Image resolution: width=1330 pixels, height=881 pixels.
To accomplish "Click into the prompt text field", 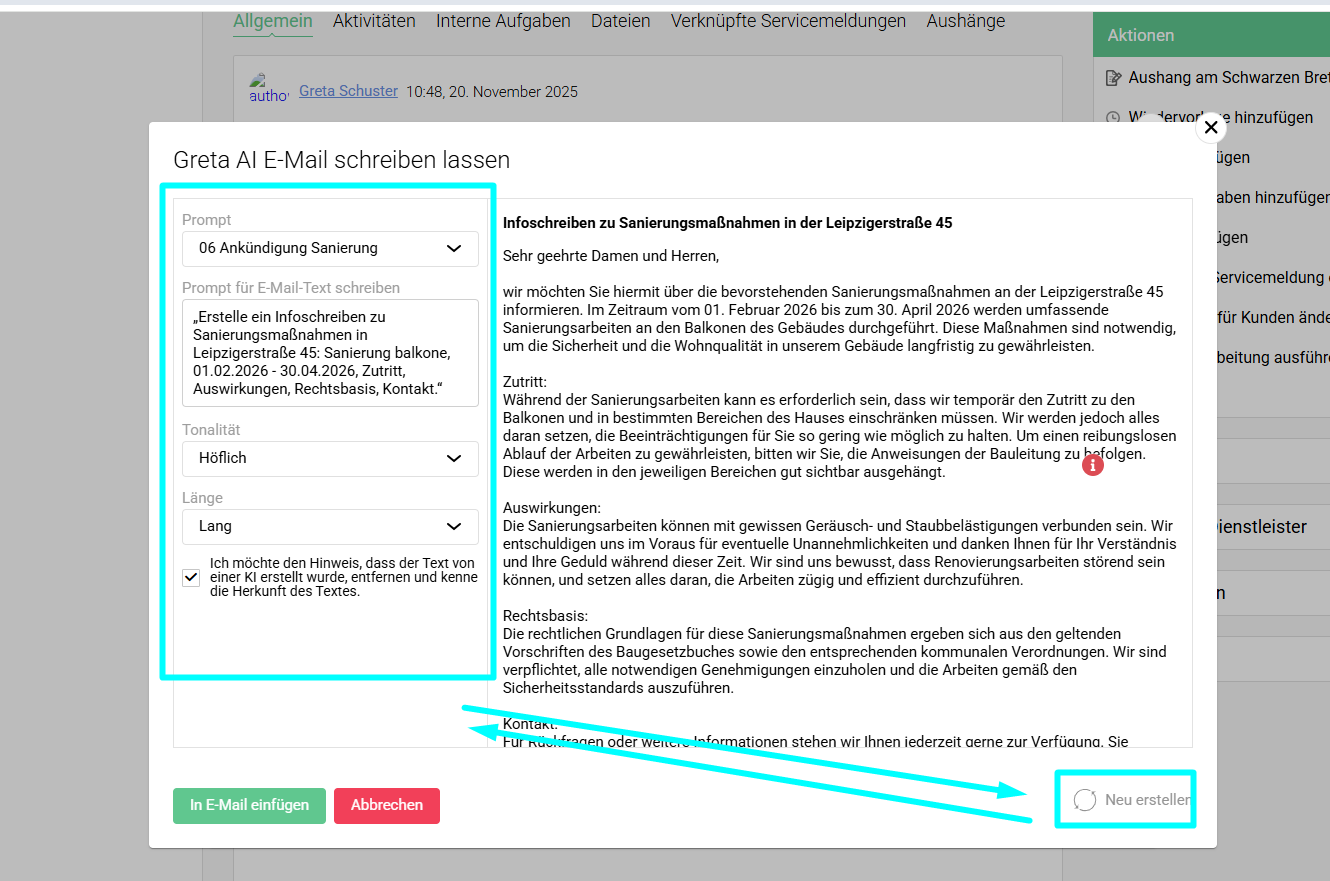I will pyautogui.click(x=330, y=352).
